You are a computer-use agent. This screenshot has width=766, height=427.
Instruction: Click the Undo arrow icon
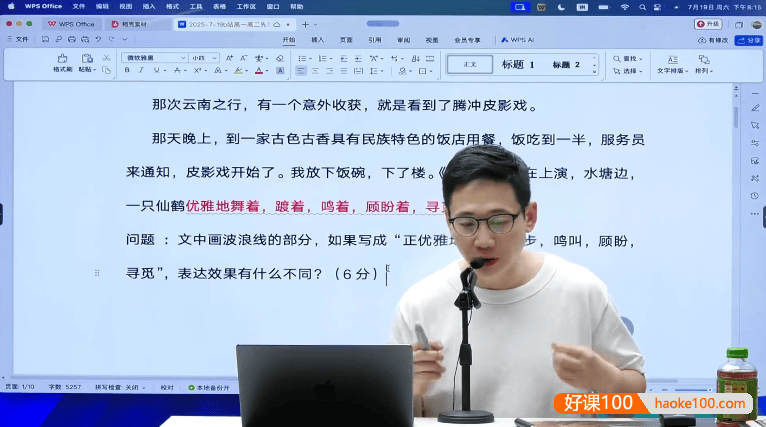tap(98, 39)
